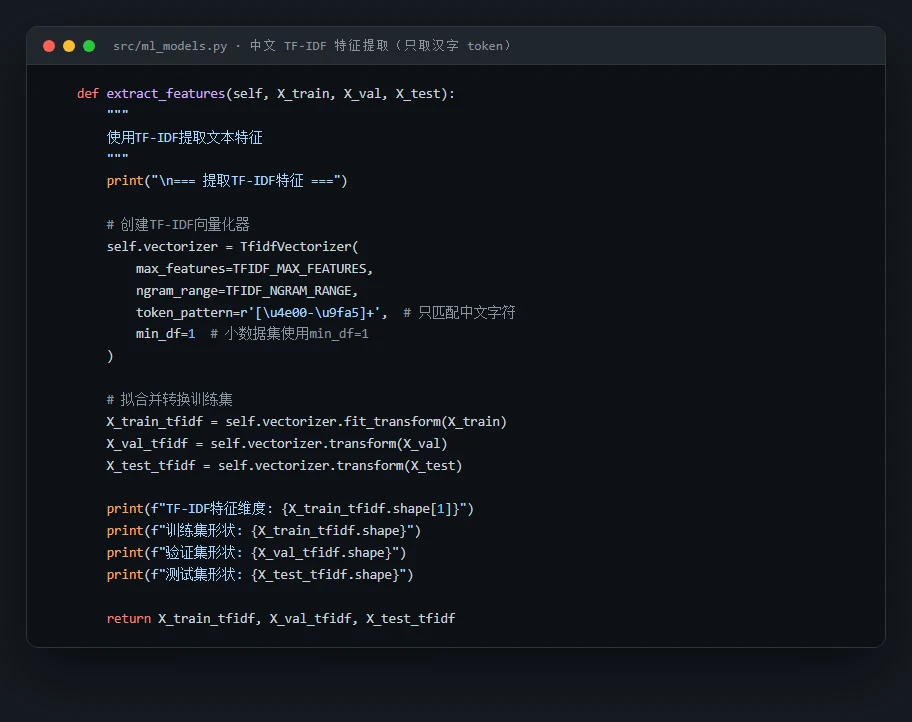Click max_features=TFIDF_MAX_FEATURES line

[254, 269]
